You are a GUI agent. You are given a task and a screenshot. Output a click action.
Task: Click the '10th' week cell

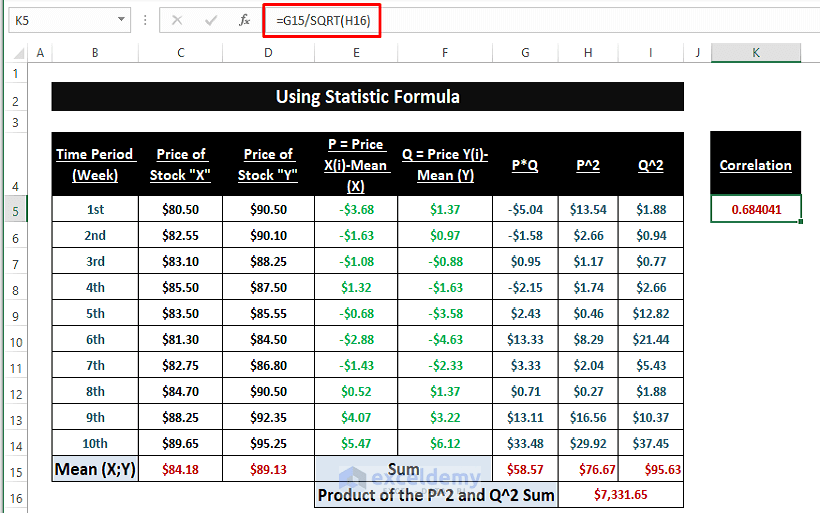click(x=95, y=443)
